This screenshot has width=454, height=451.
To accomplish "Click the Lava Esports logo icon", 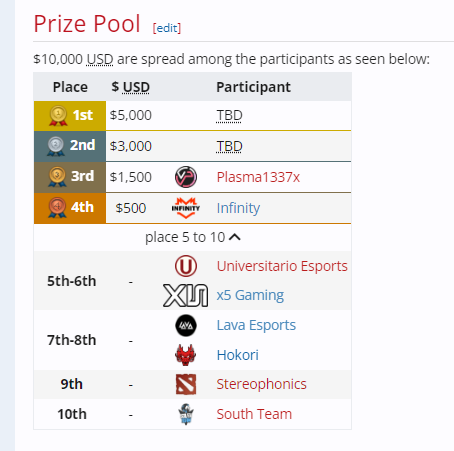I will tap(186, 325).
